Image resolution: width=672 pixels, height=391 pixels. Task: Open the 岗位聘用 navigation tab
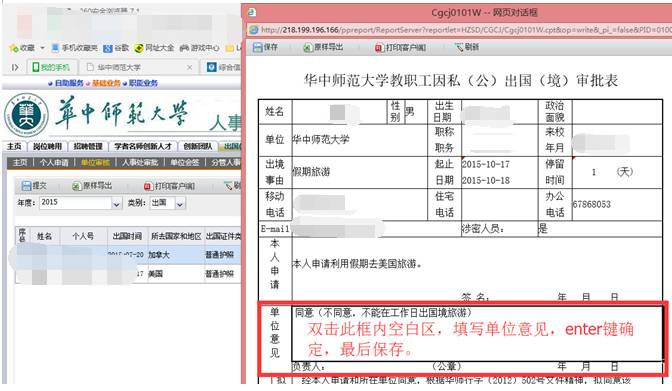point(47,147)
